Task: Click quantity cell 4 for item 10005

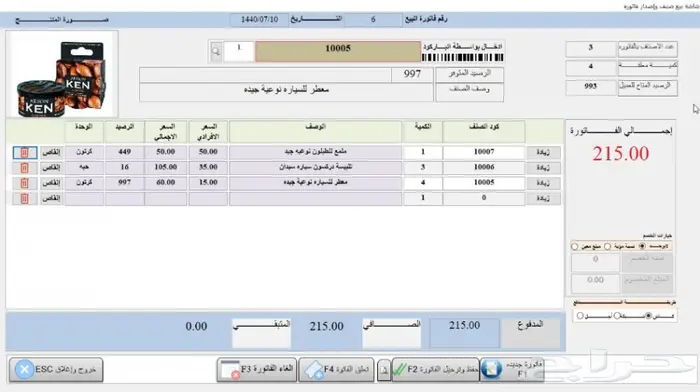Action: coord(423,183)
